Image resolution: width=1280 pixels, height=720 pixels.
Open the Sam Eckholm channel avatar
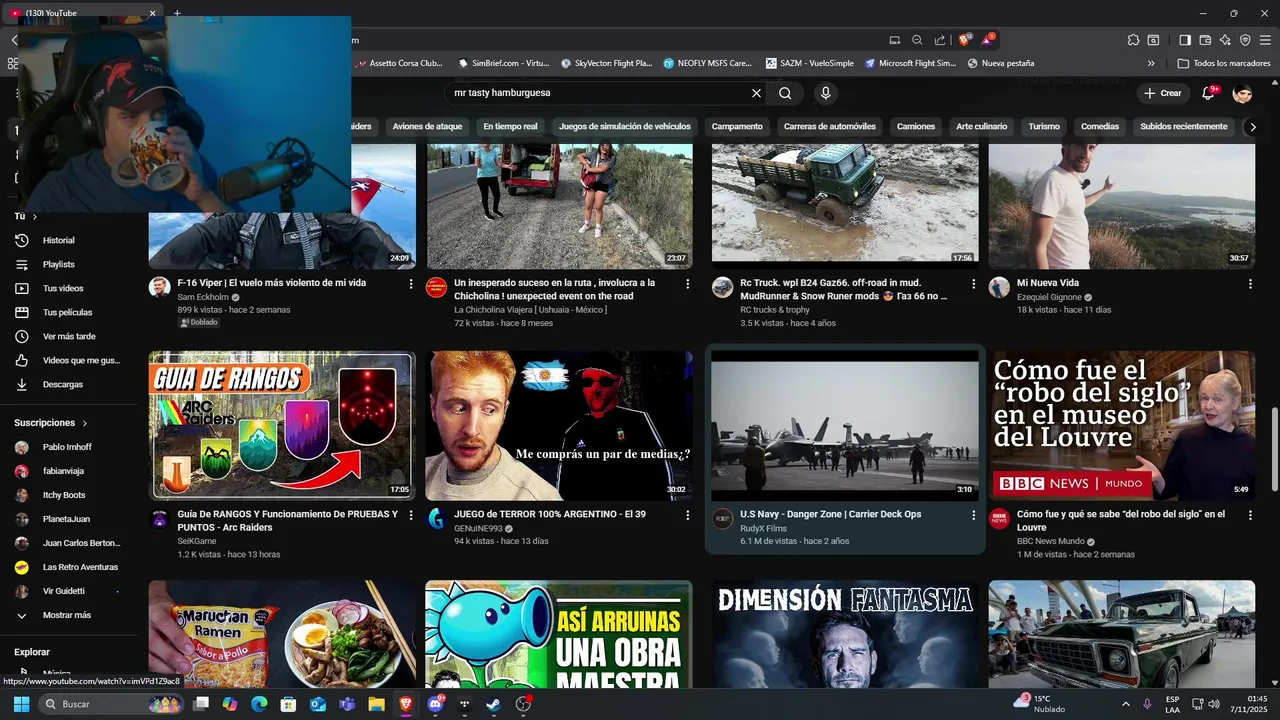point(160,288)
